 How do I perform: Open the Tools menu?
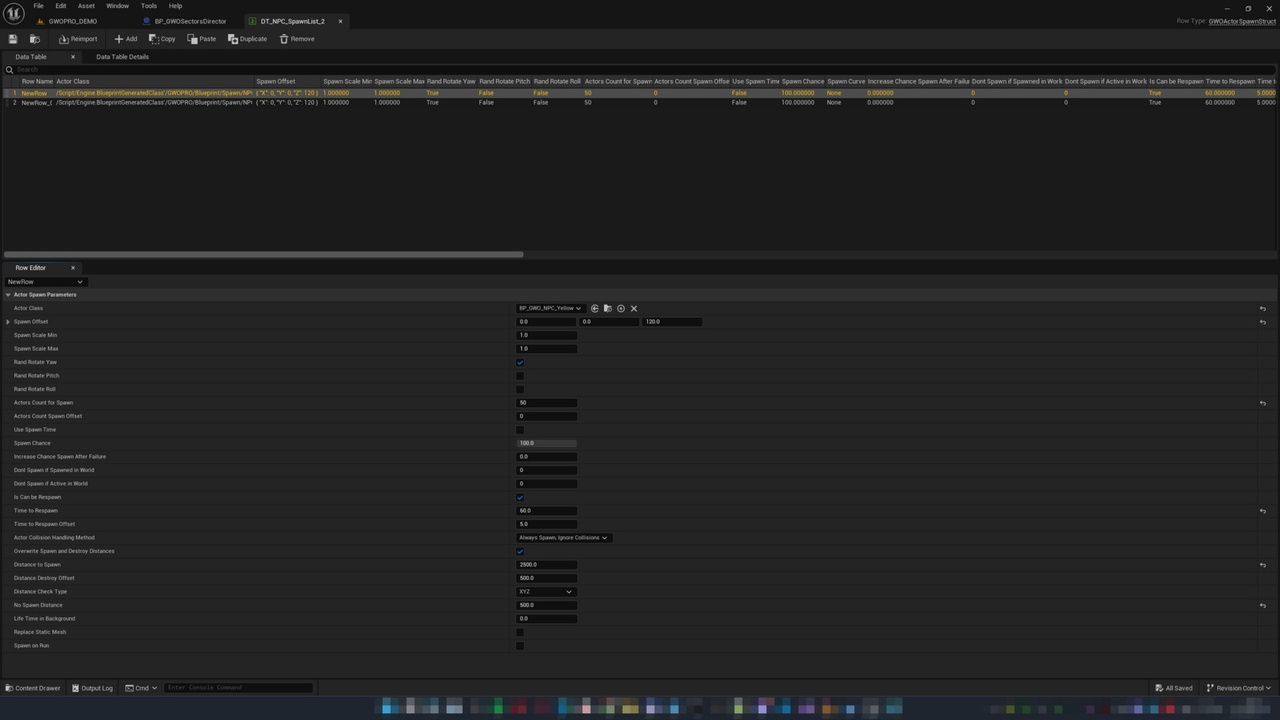click(149, 6)
